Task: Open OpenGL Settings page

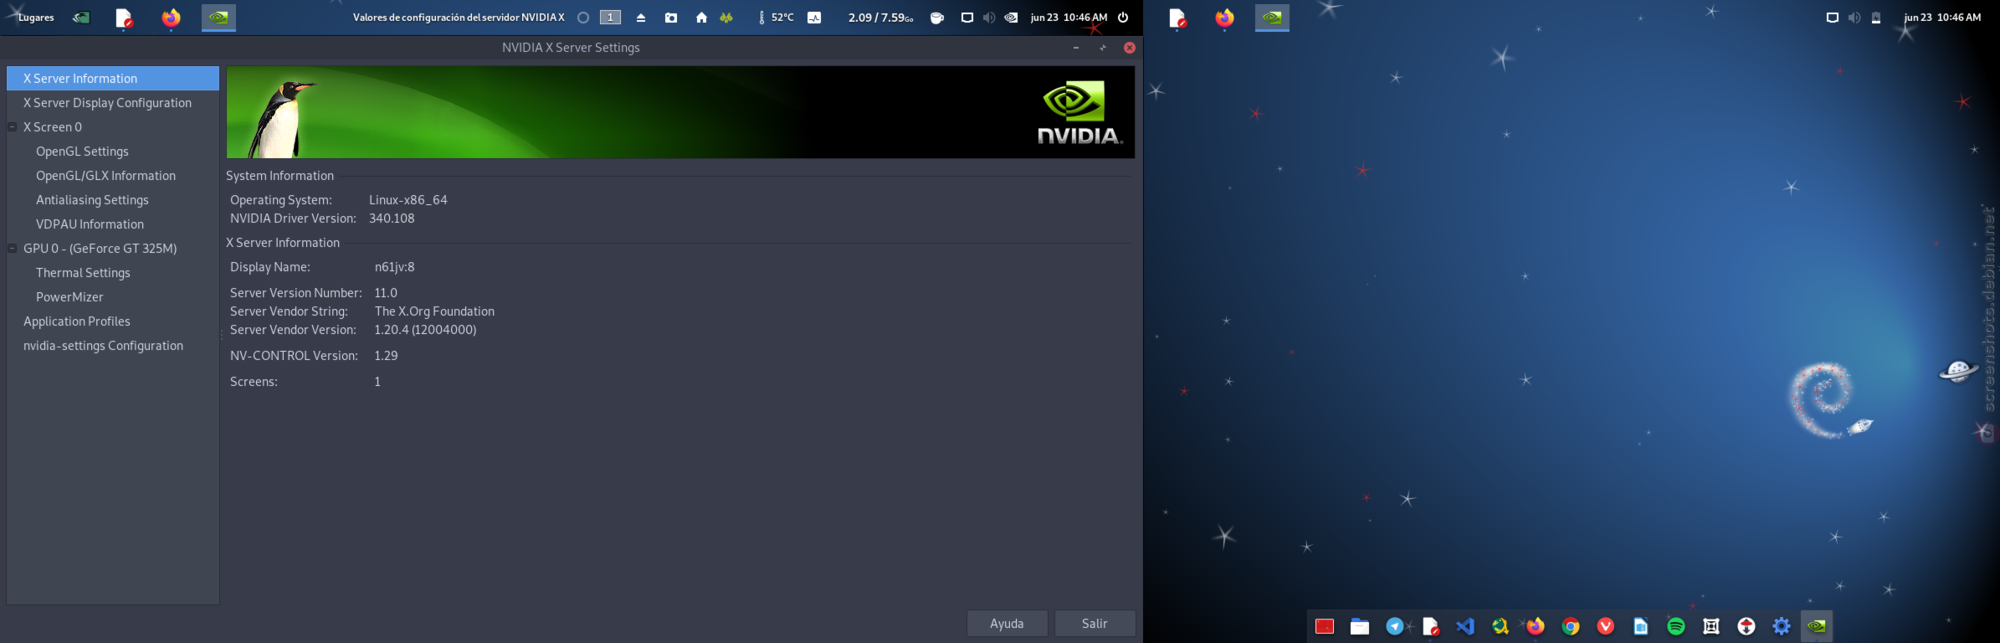Action: tap(82, 151)
